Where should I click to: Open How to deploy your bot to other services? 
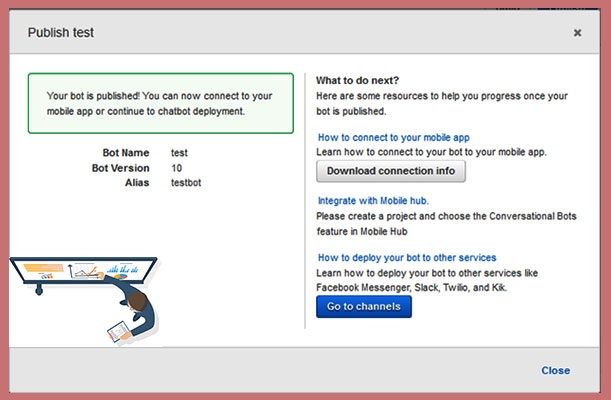[x=406, y=258]
